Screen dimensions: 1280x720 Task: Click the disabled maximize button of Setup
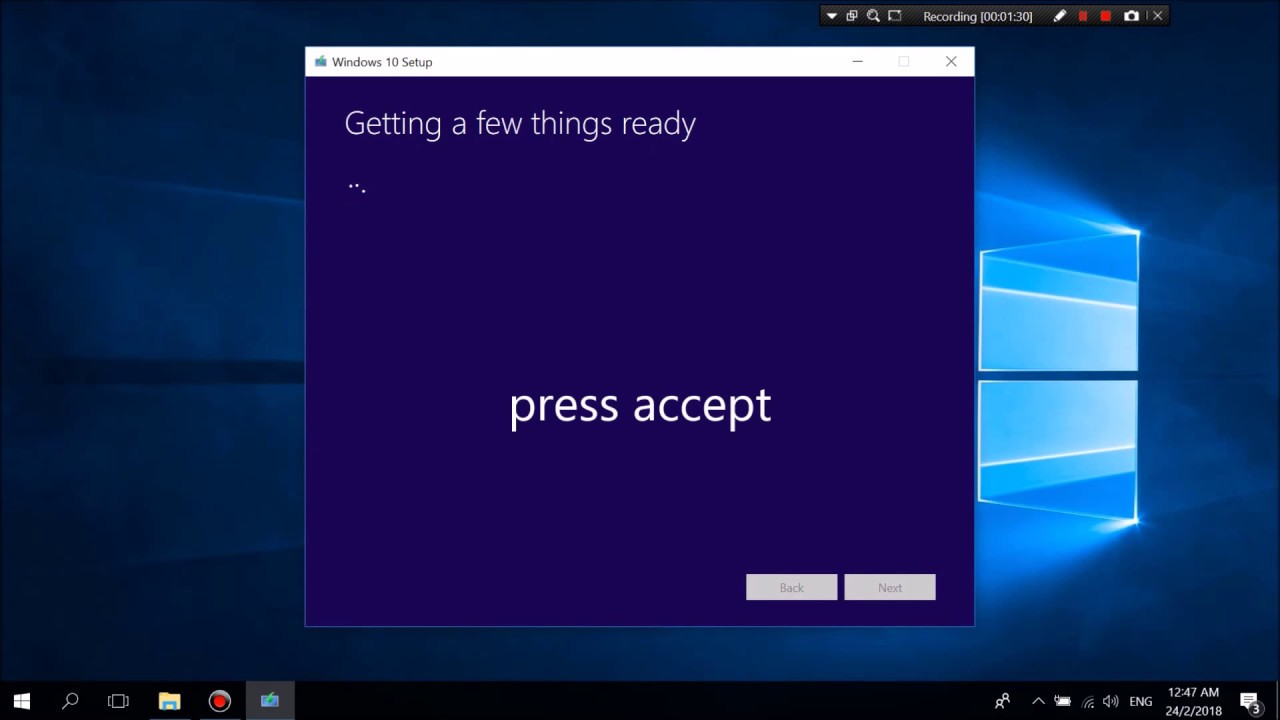[904, 62]
